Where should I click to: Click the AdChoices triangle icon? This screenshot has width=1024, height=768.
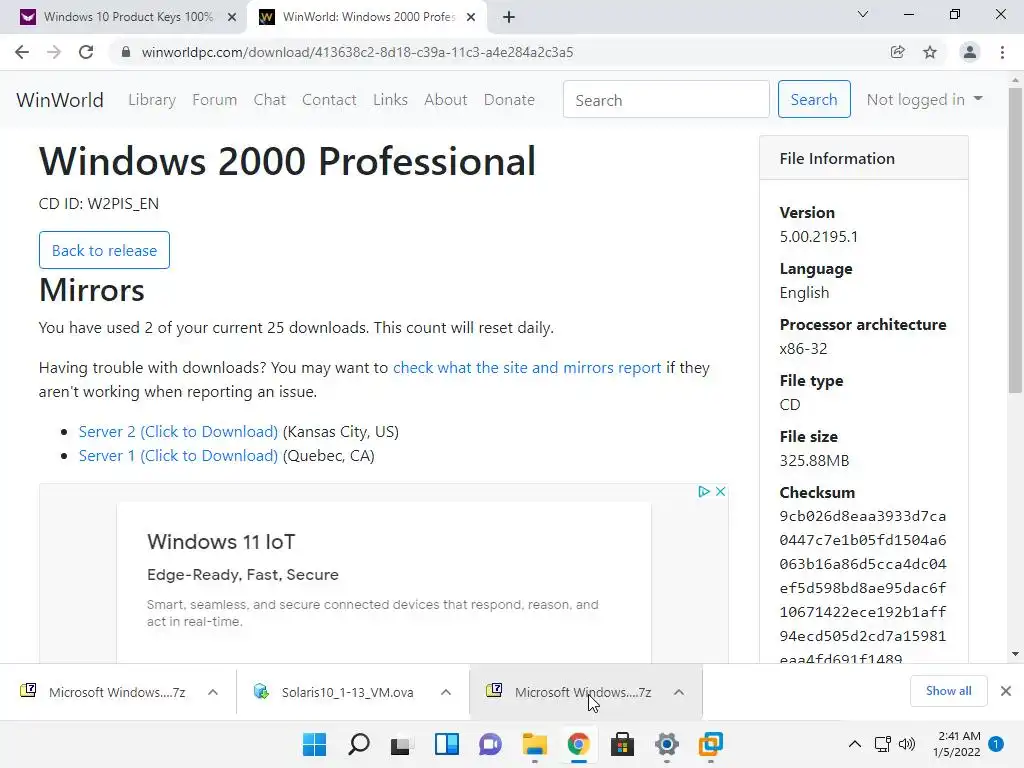click(704, 491)
